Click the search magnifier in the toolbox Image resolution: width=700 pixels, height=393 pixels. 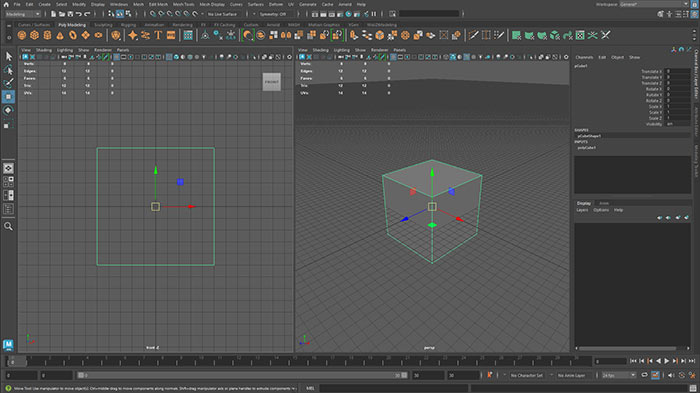click(x=8, y=226)
